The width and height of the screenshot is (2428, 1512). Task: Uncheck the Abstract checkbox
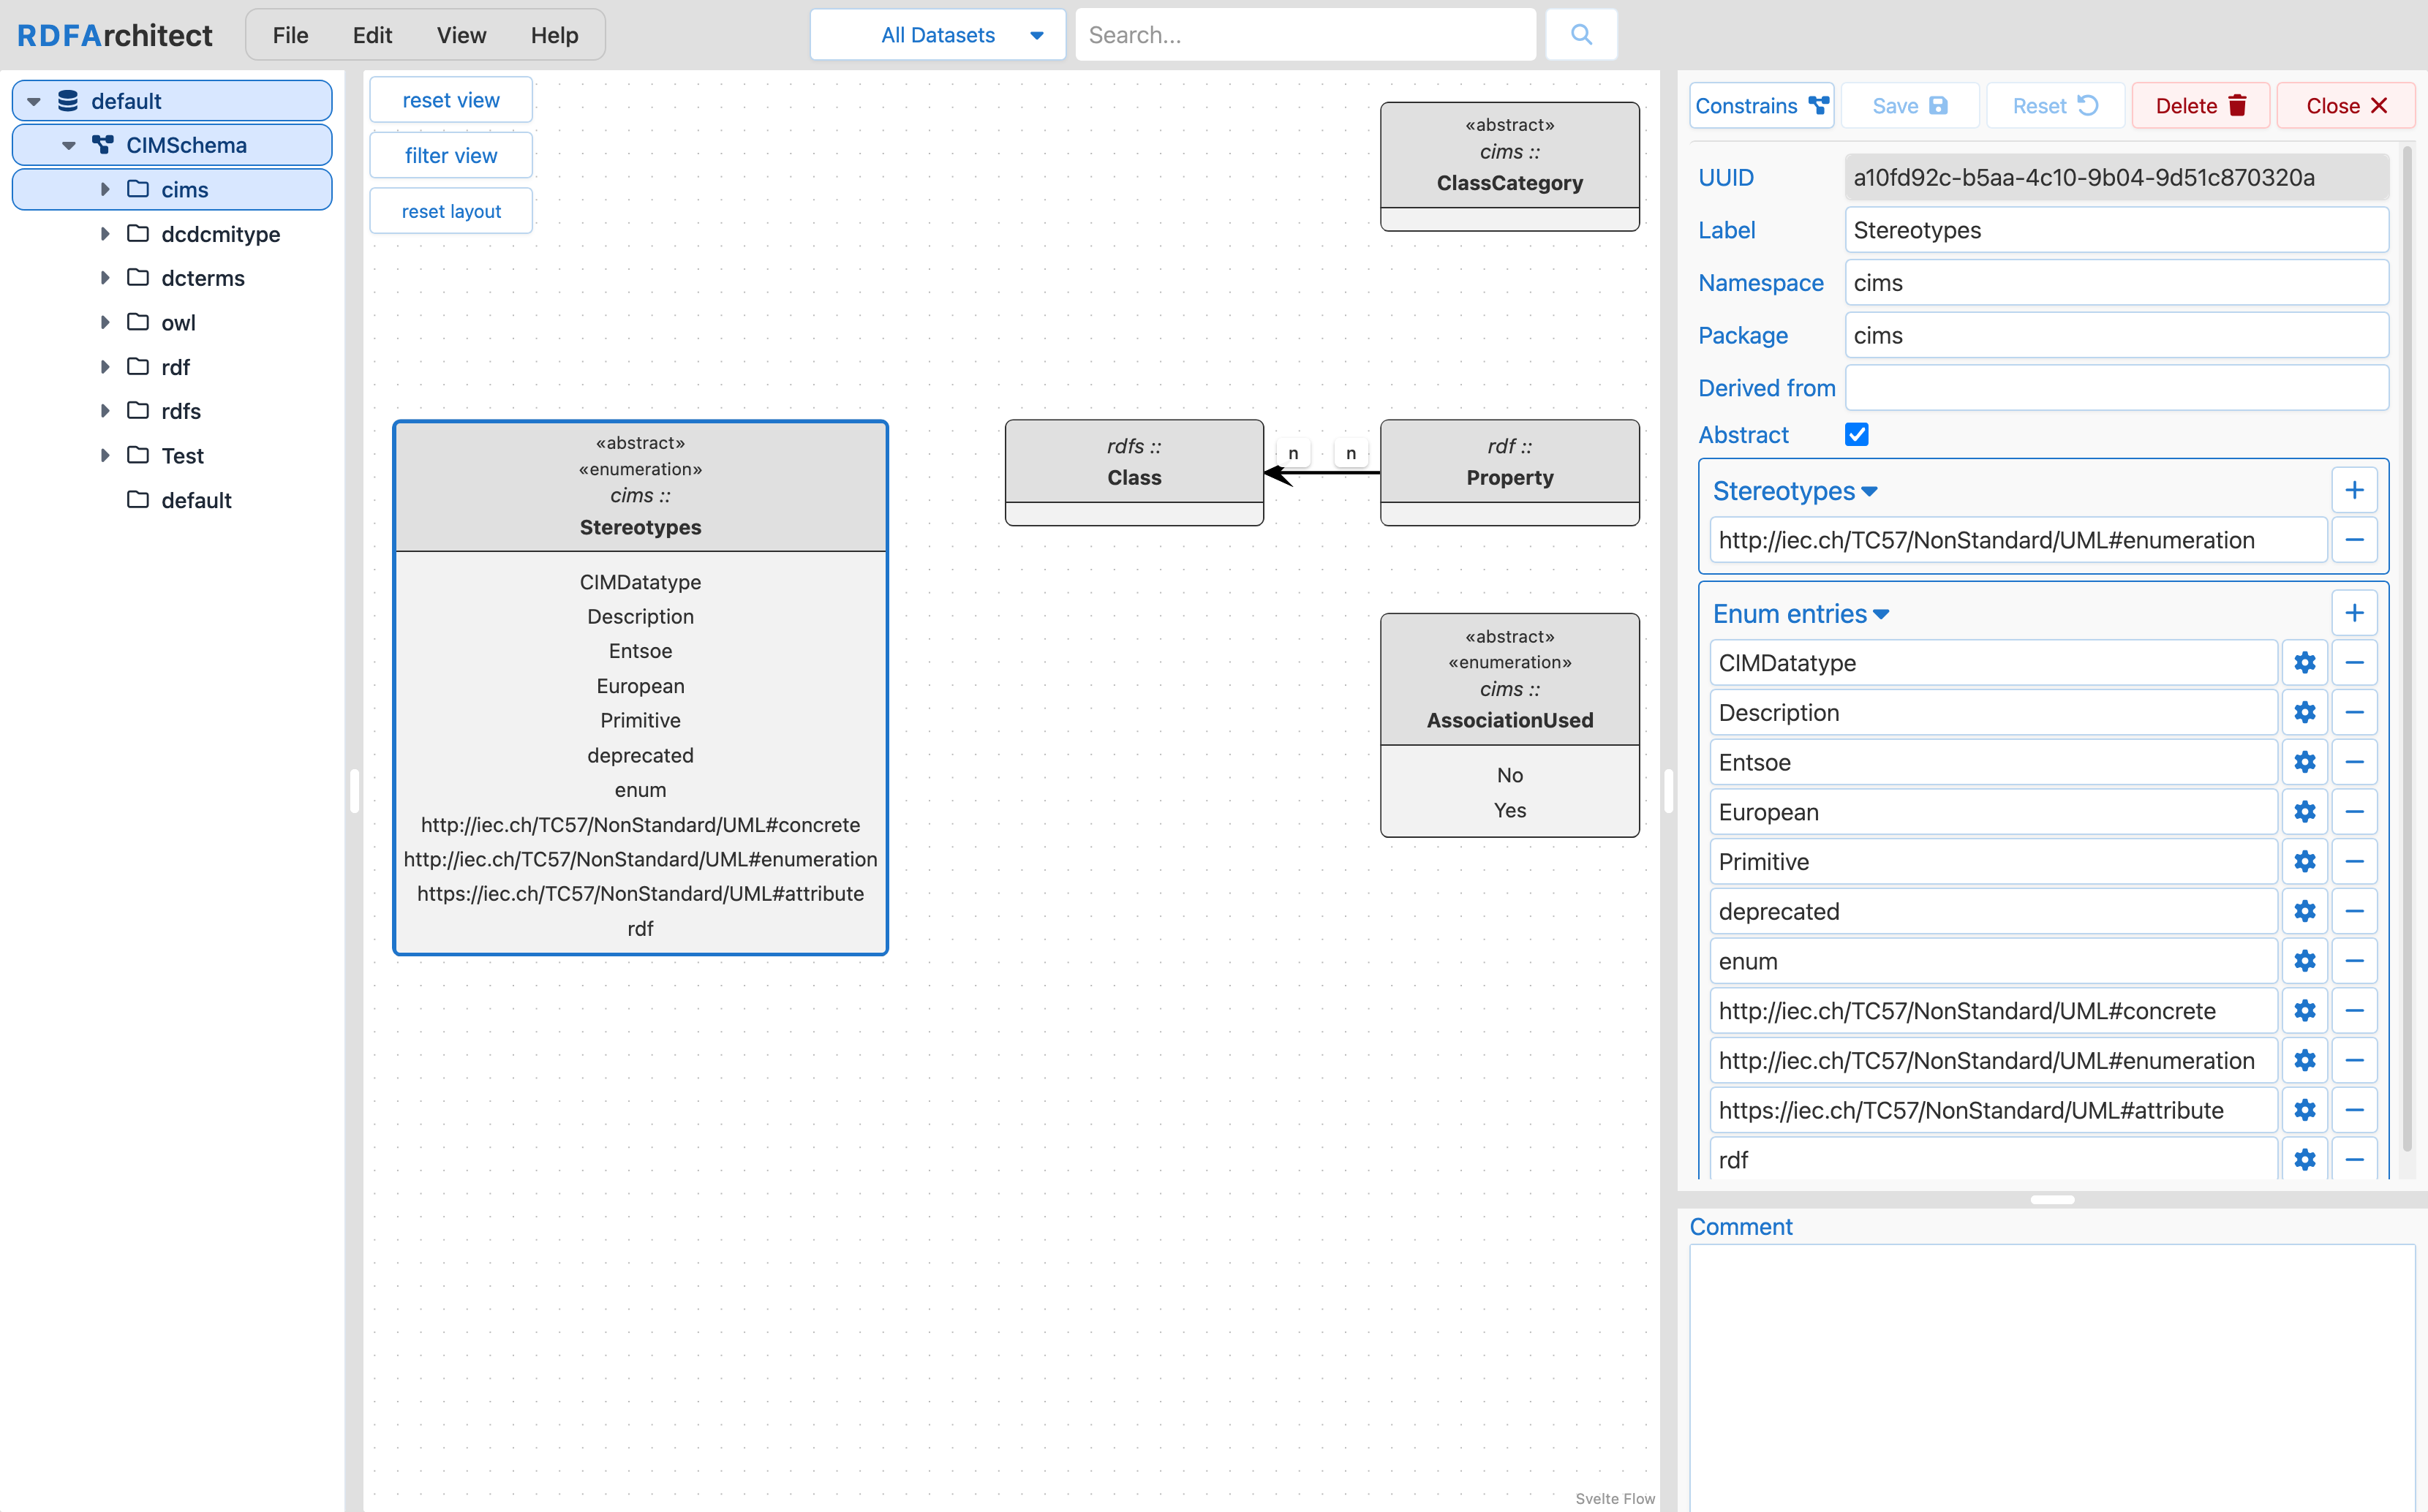(x=1856, y=435)
